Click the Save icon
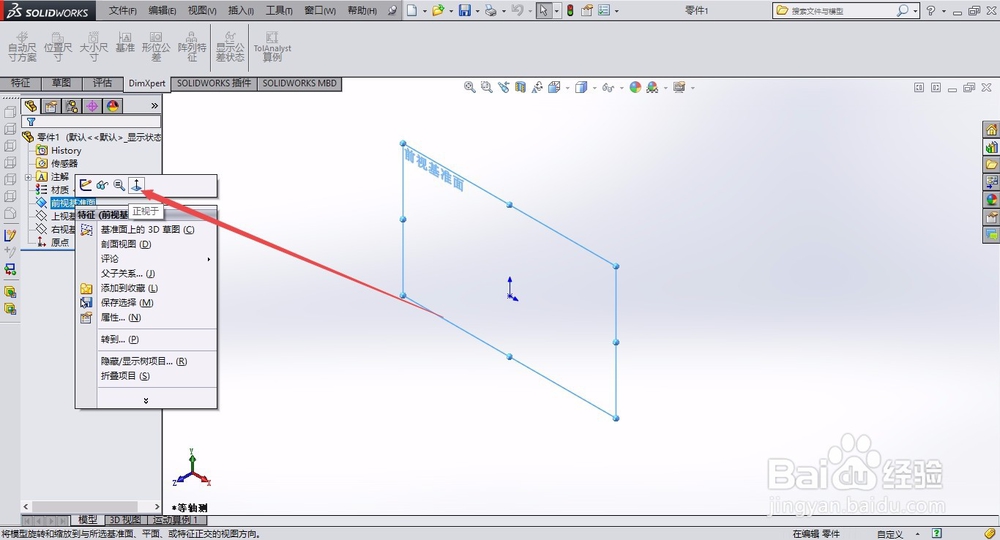 (x=465, y=10)
